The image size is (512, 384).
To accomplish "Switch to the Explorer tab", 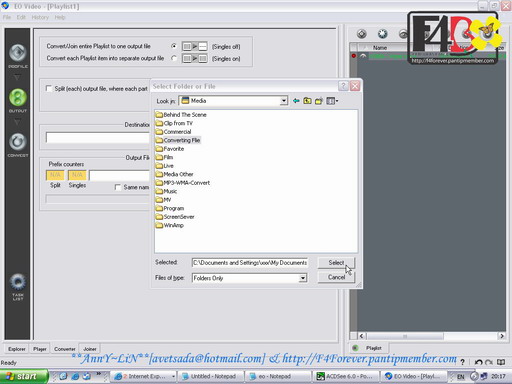I will 17,349.
